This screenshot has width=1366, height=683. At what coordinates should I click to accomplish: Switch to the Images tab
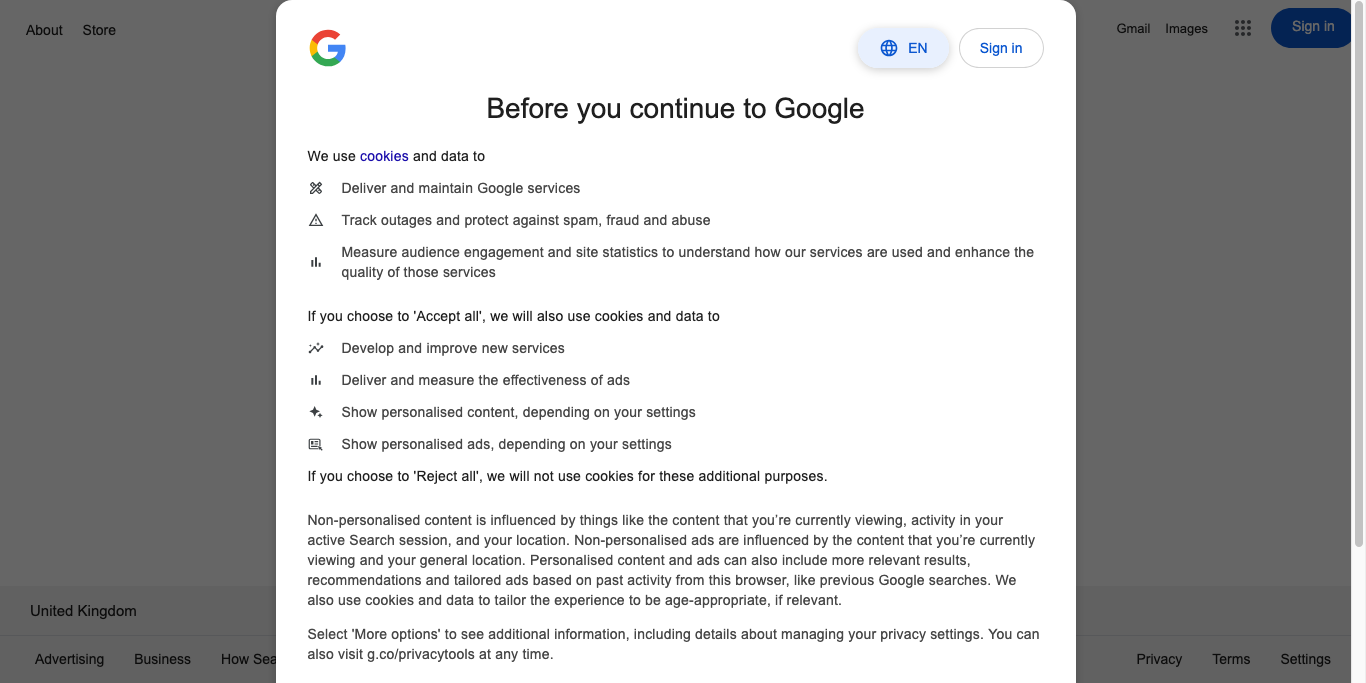click(x=1186, y=28)
